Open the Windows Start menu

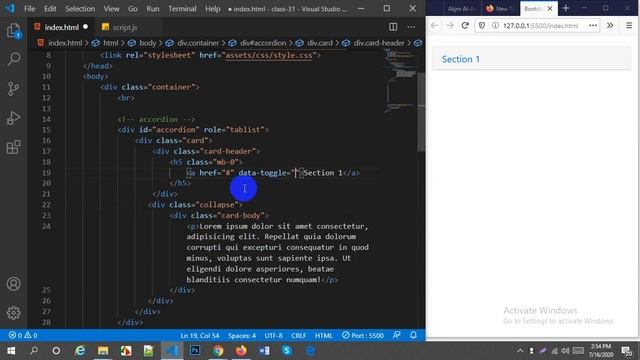(x=11, y=351)
